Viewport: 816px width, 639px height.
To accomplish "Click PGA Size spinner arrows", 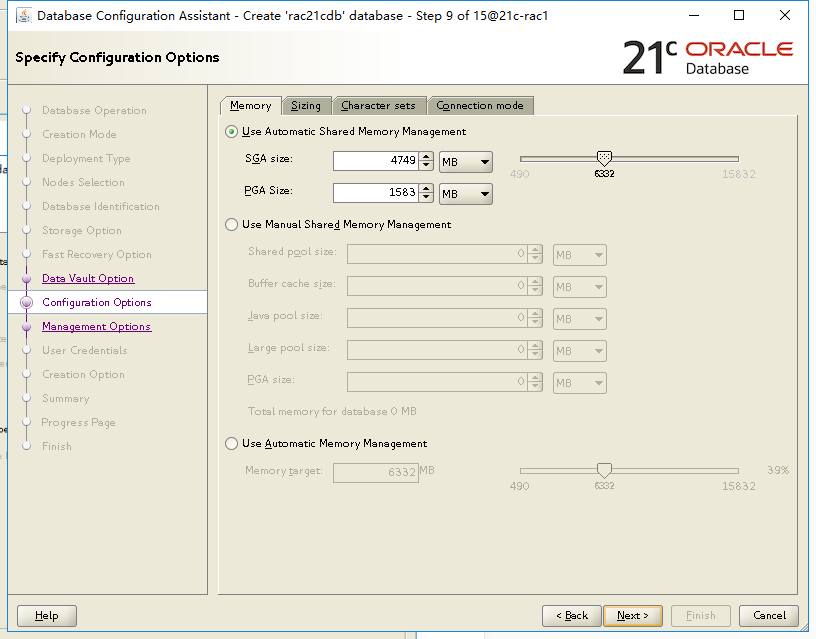I will pos(426,193).
